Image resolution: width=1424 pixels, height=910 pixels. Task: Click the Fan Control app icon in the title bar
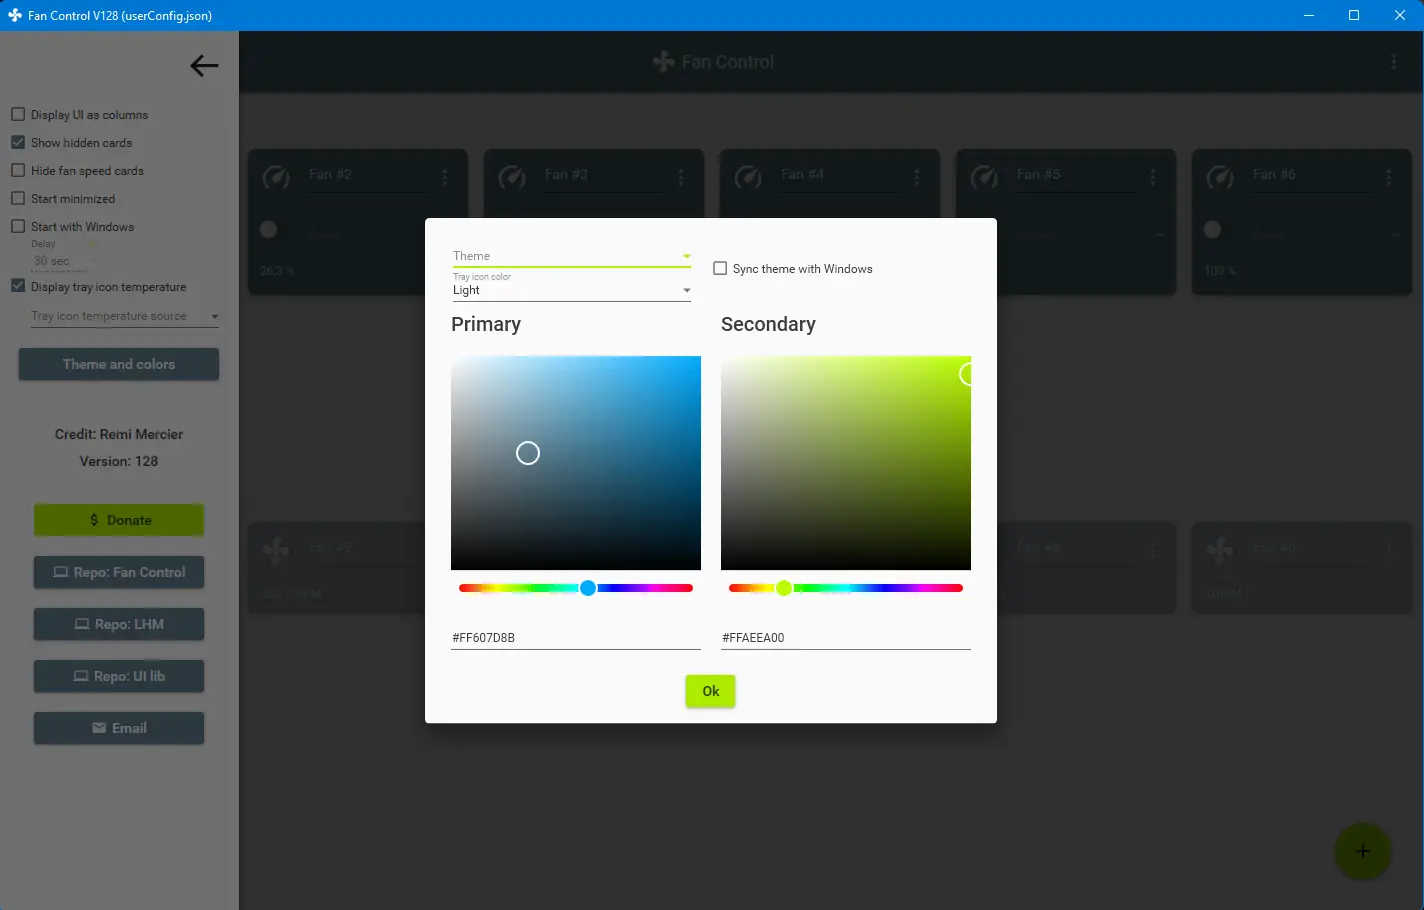tap(15, 15)
